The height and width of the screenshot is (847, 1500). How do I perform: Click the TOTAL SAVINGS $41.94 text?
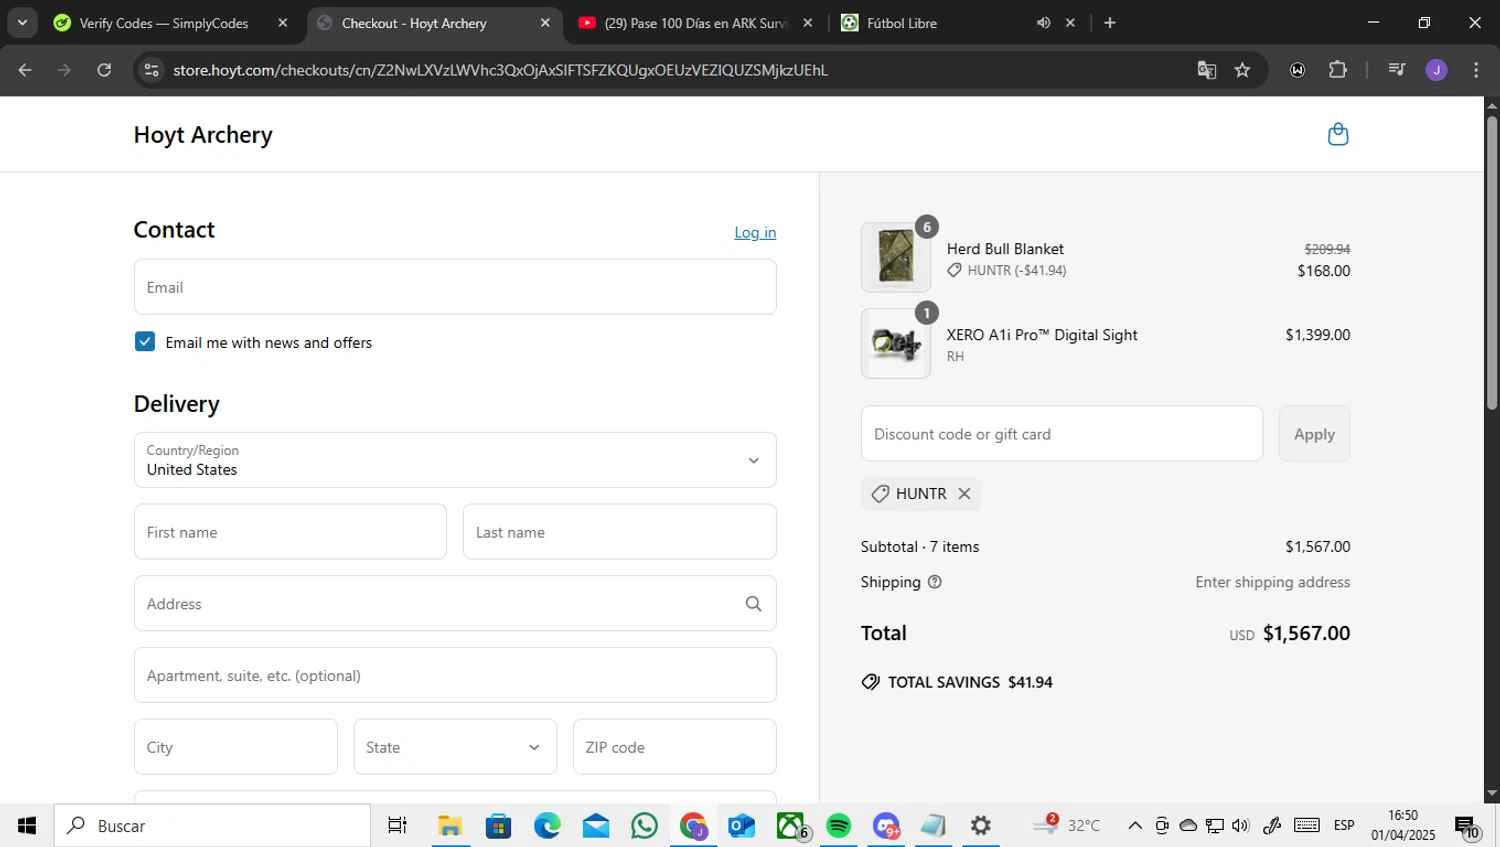coord(957,682)
